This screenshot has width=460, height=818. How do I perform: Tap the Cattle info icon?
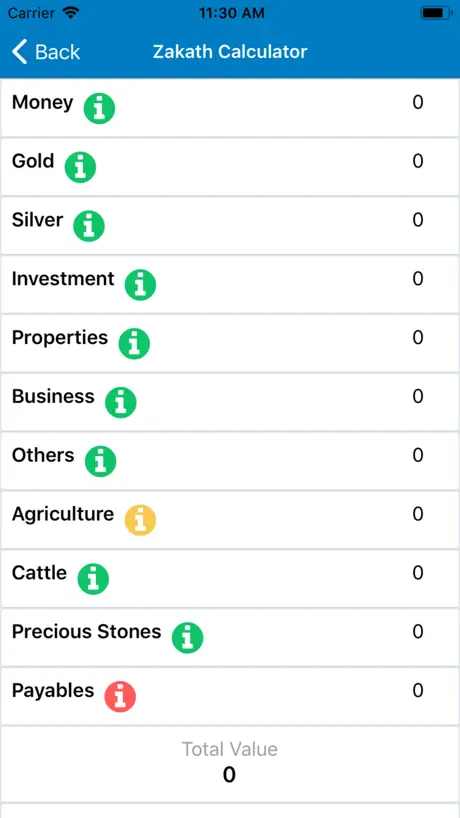(x=93, y=579)
